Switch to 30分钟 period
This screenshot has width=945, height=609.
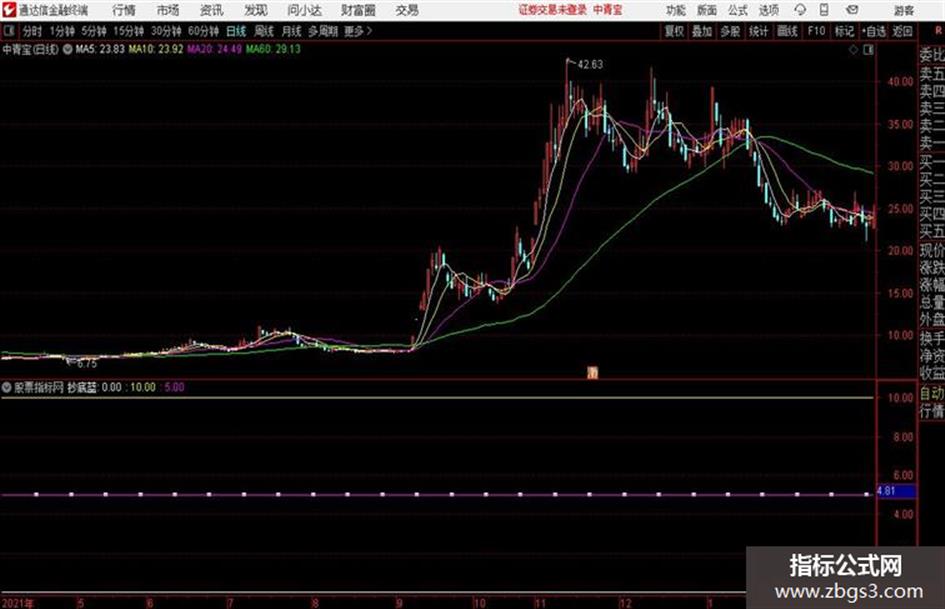[166, 31]
